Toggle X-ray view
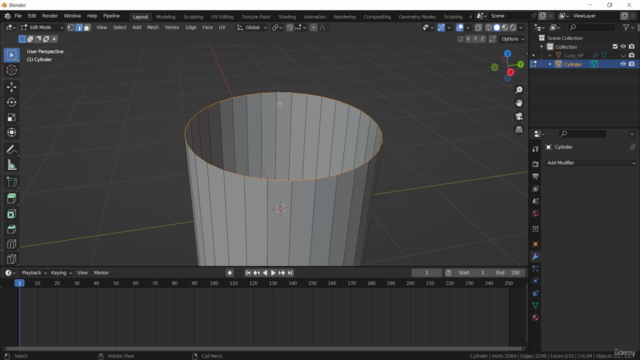The image size is (640, 360). tap(478, 27)
